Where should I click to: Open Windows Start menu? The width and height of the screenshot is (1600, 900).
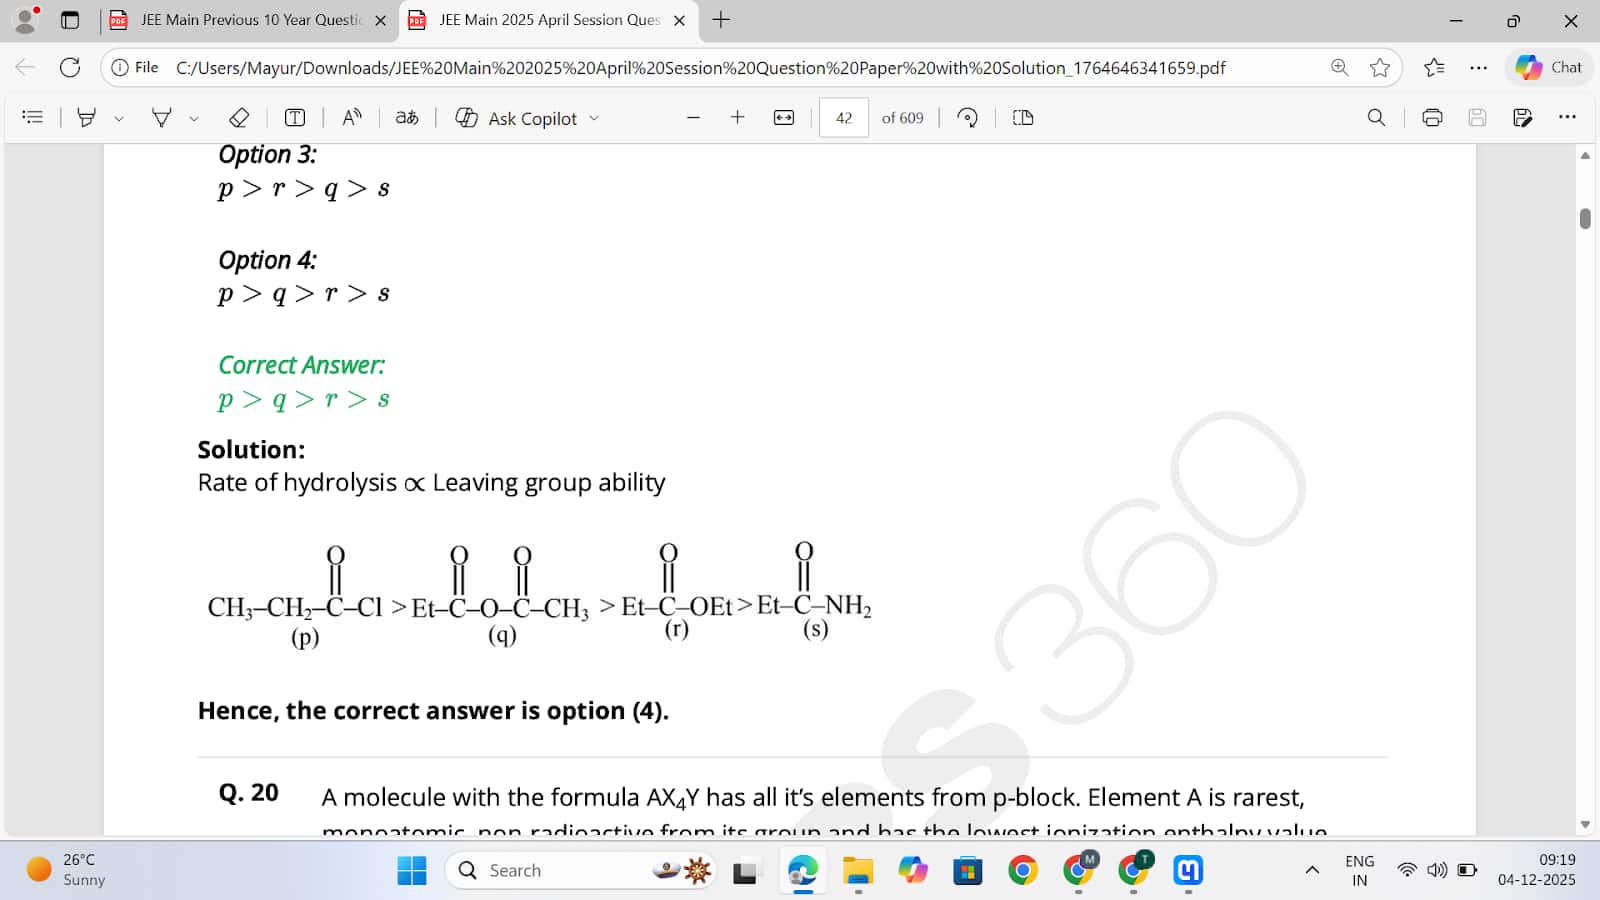(x=412, y=871)
